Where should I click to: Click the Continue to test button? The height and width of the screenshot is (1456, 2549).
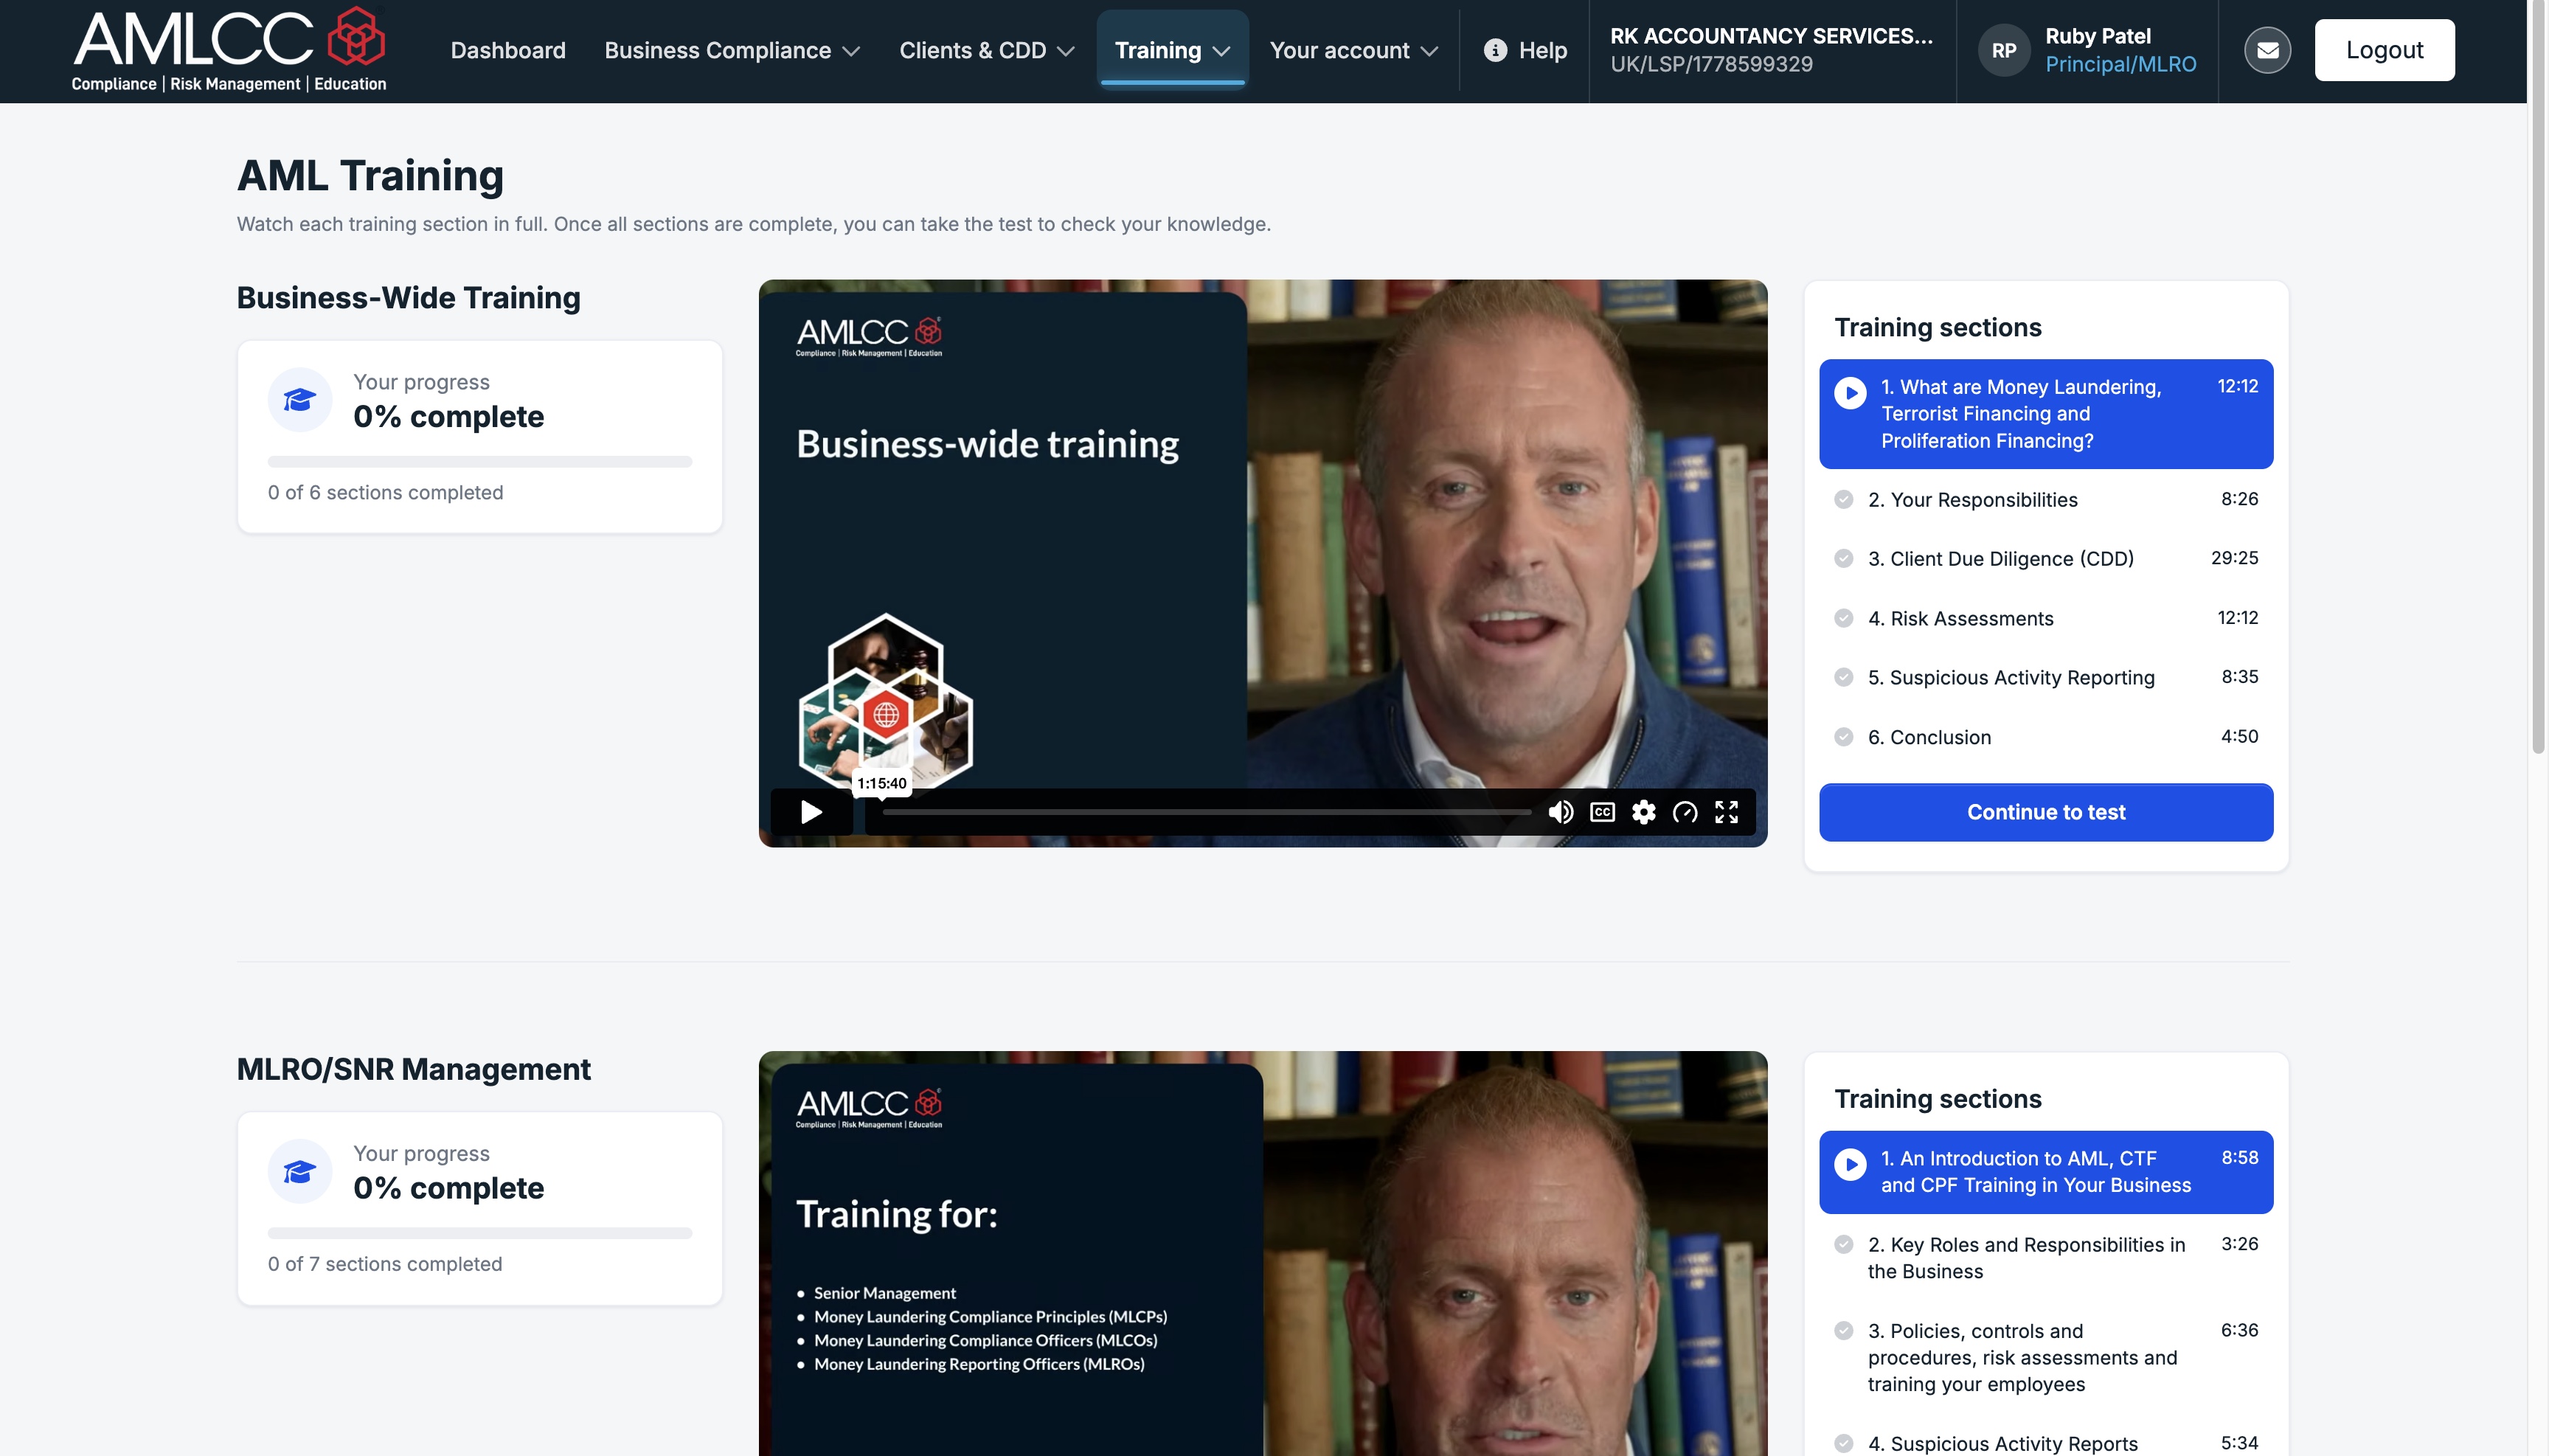point(2045,812)
